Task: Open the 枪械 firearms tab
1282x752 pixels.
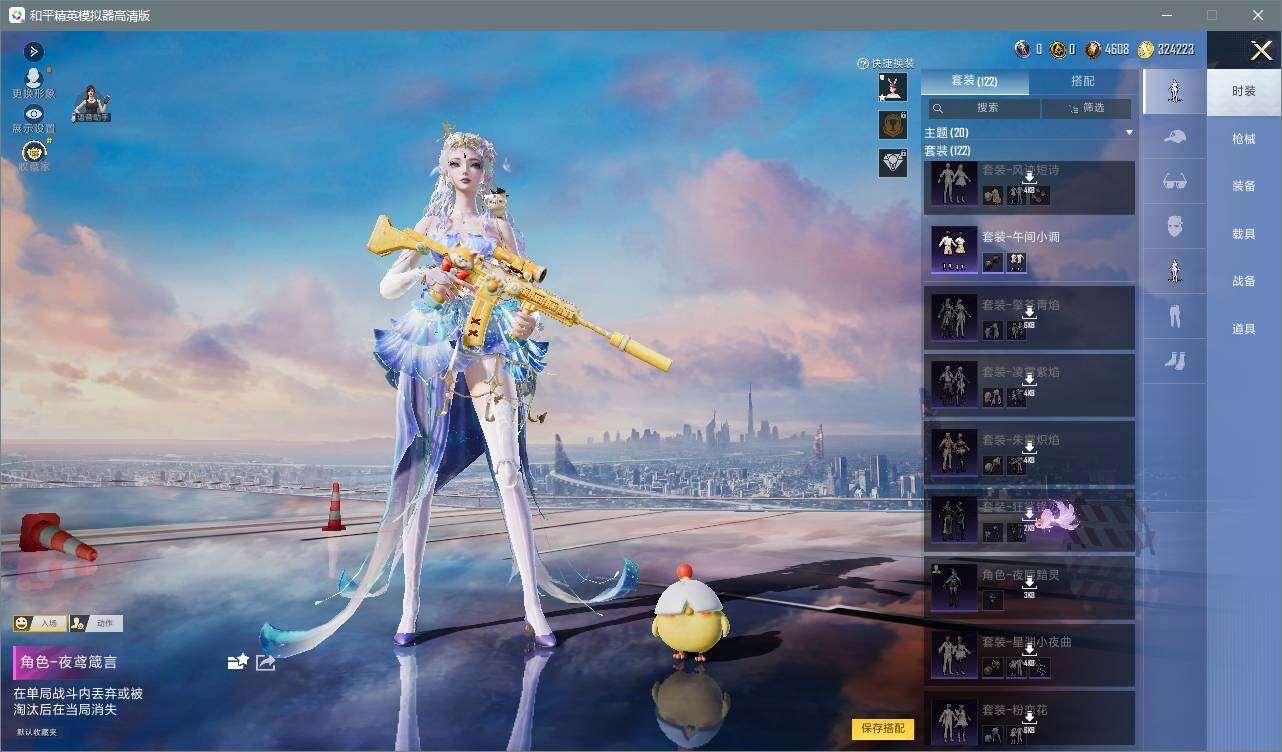Action: [x=1244, y=139]
